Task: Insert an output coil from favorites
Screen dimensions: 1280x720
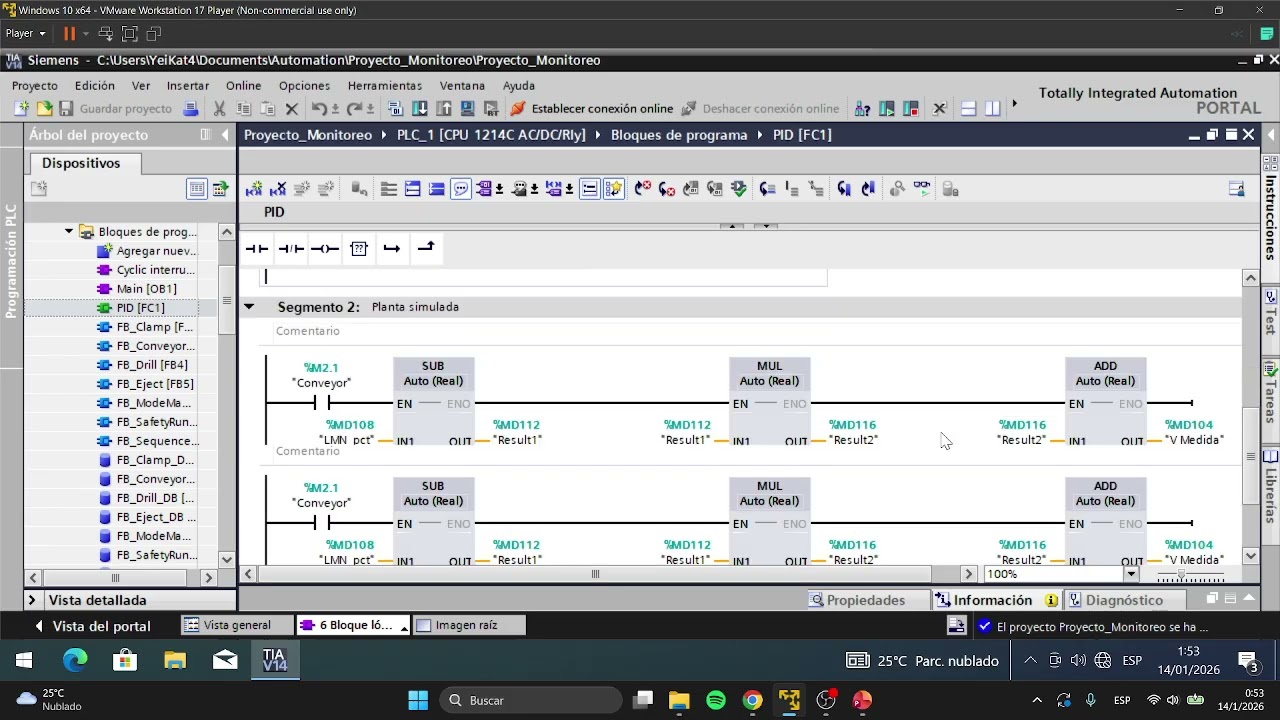Action: tap(324, 248)
